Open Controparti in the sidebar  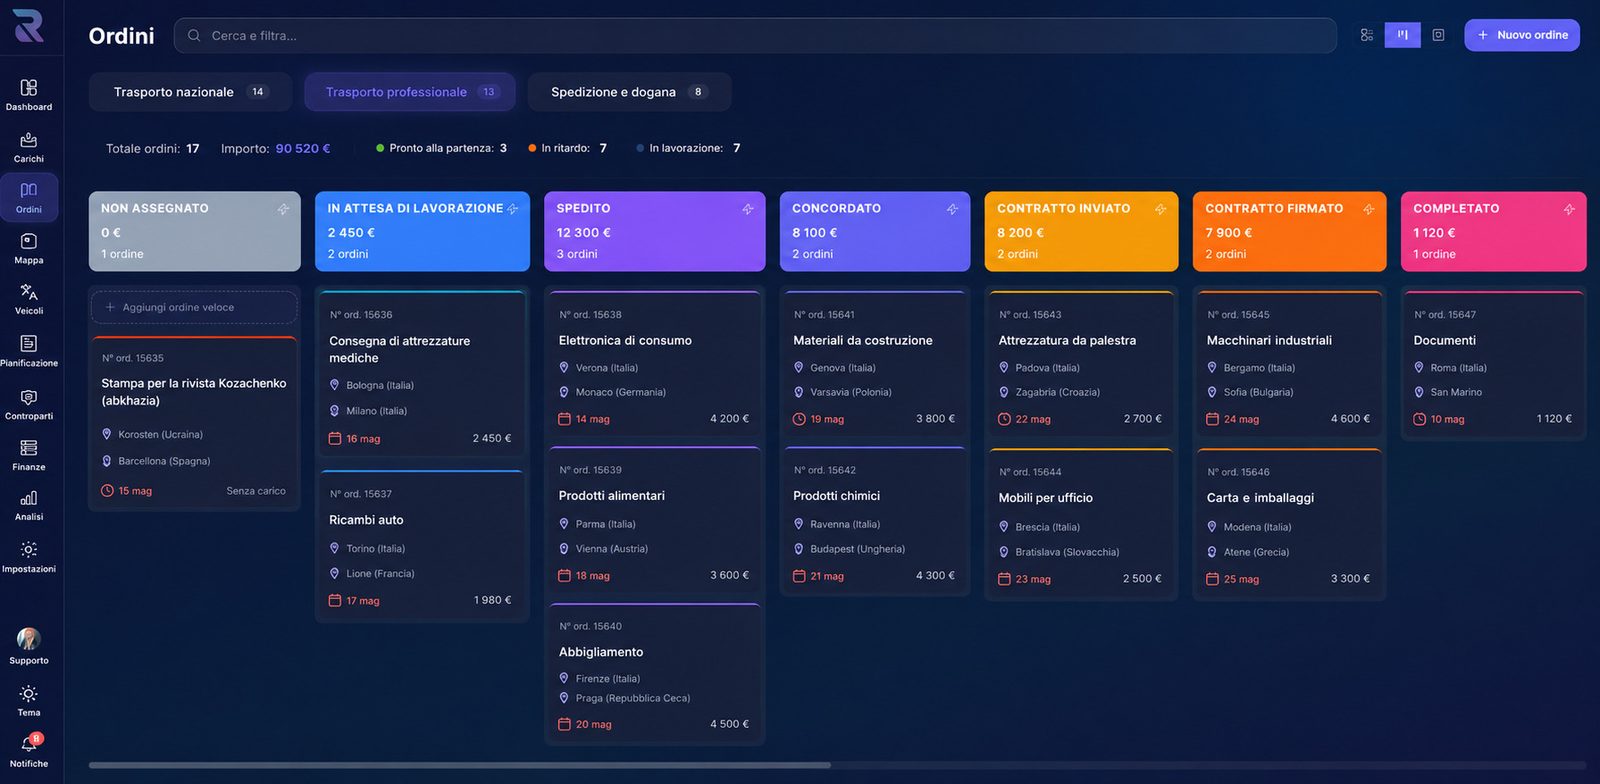click(28, 404)
